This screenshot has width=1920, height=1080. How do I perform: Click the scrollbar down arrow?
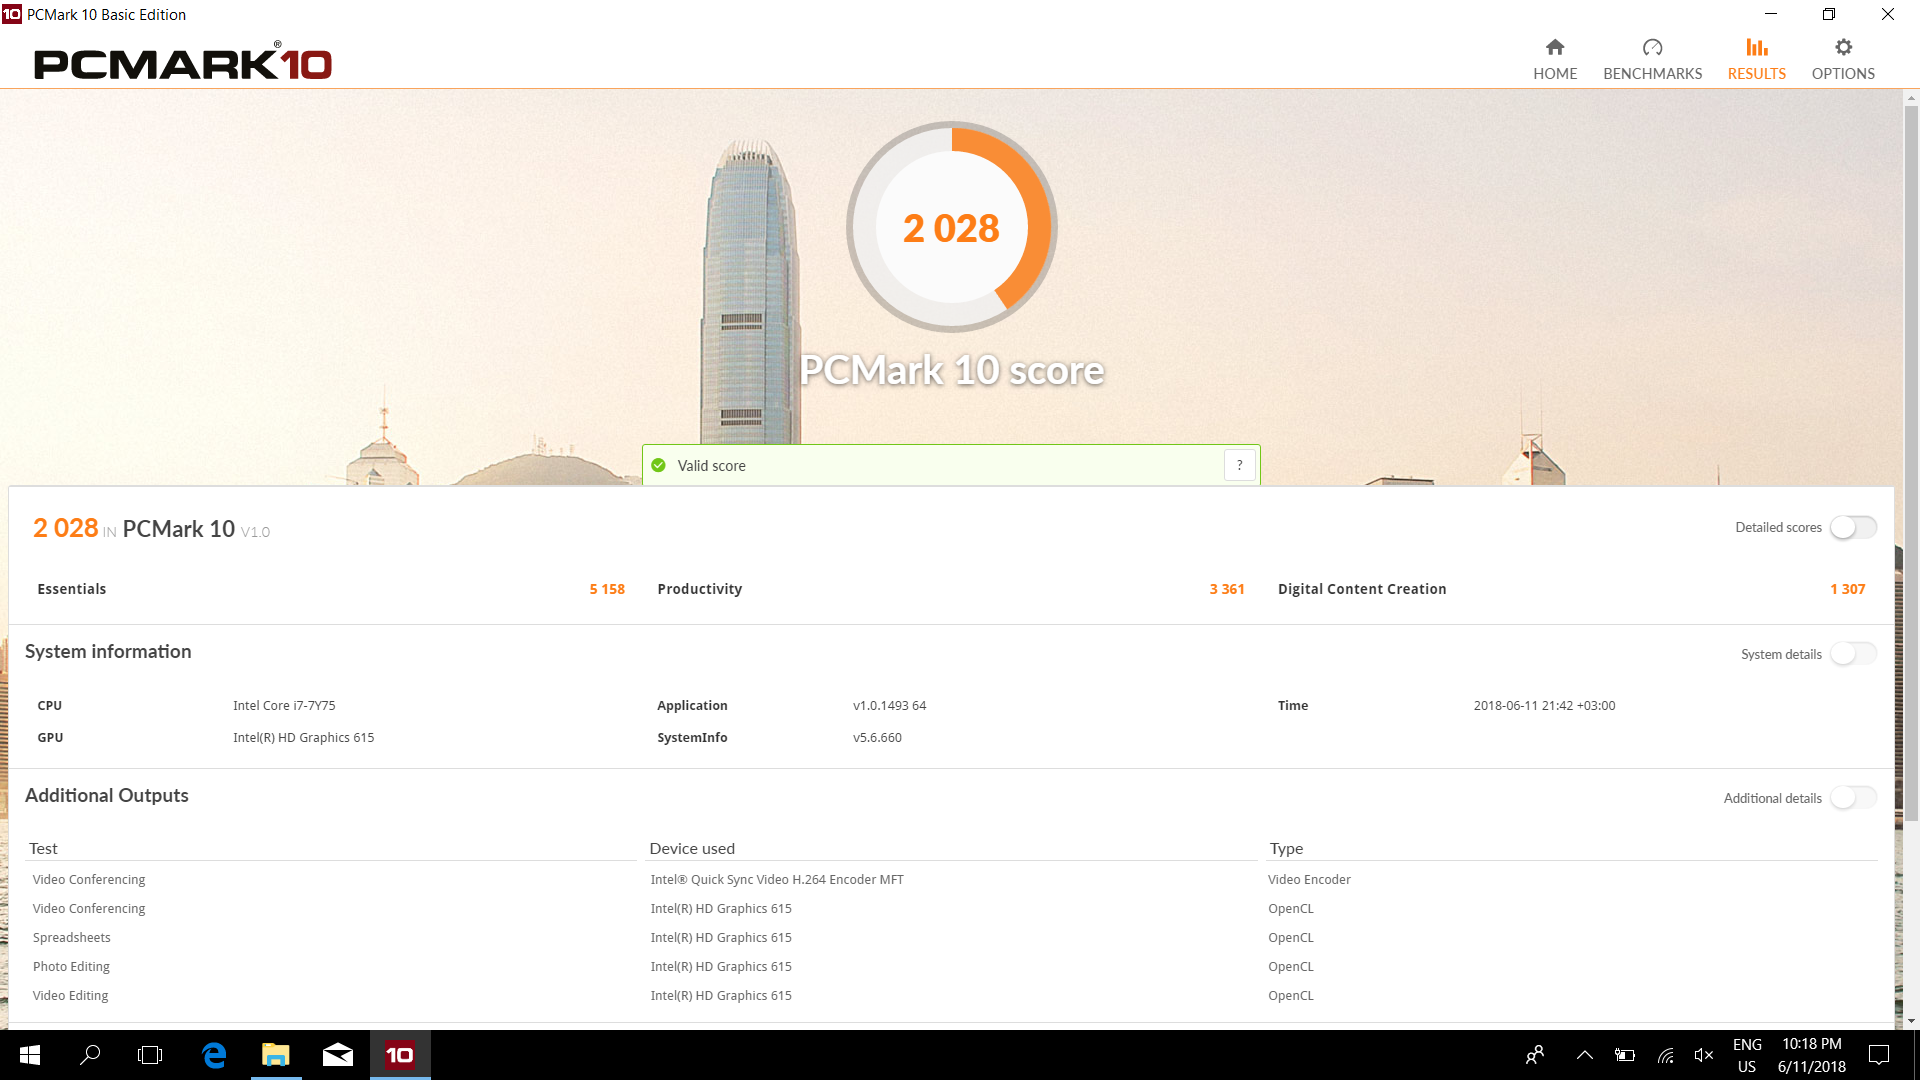click(1911, 1021)
